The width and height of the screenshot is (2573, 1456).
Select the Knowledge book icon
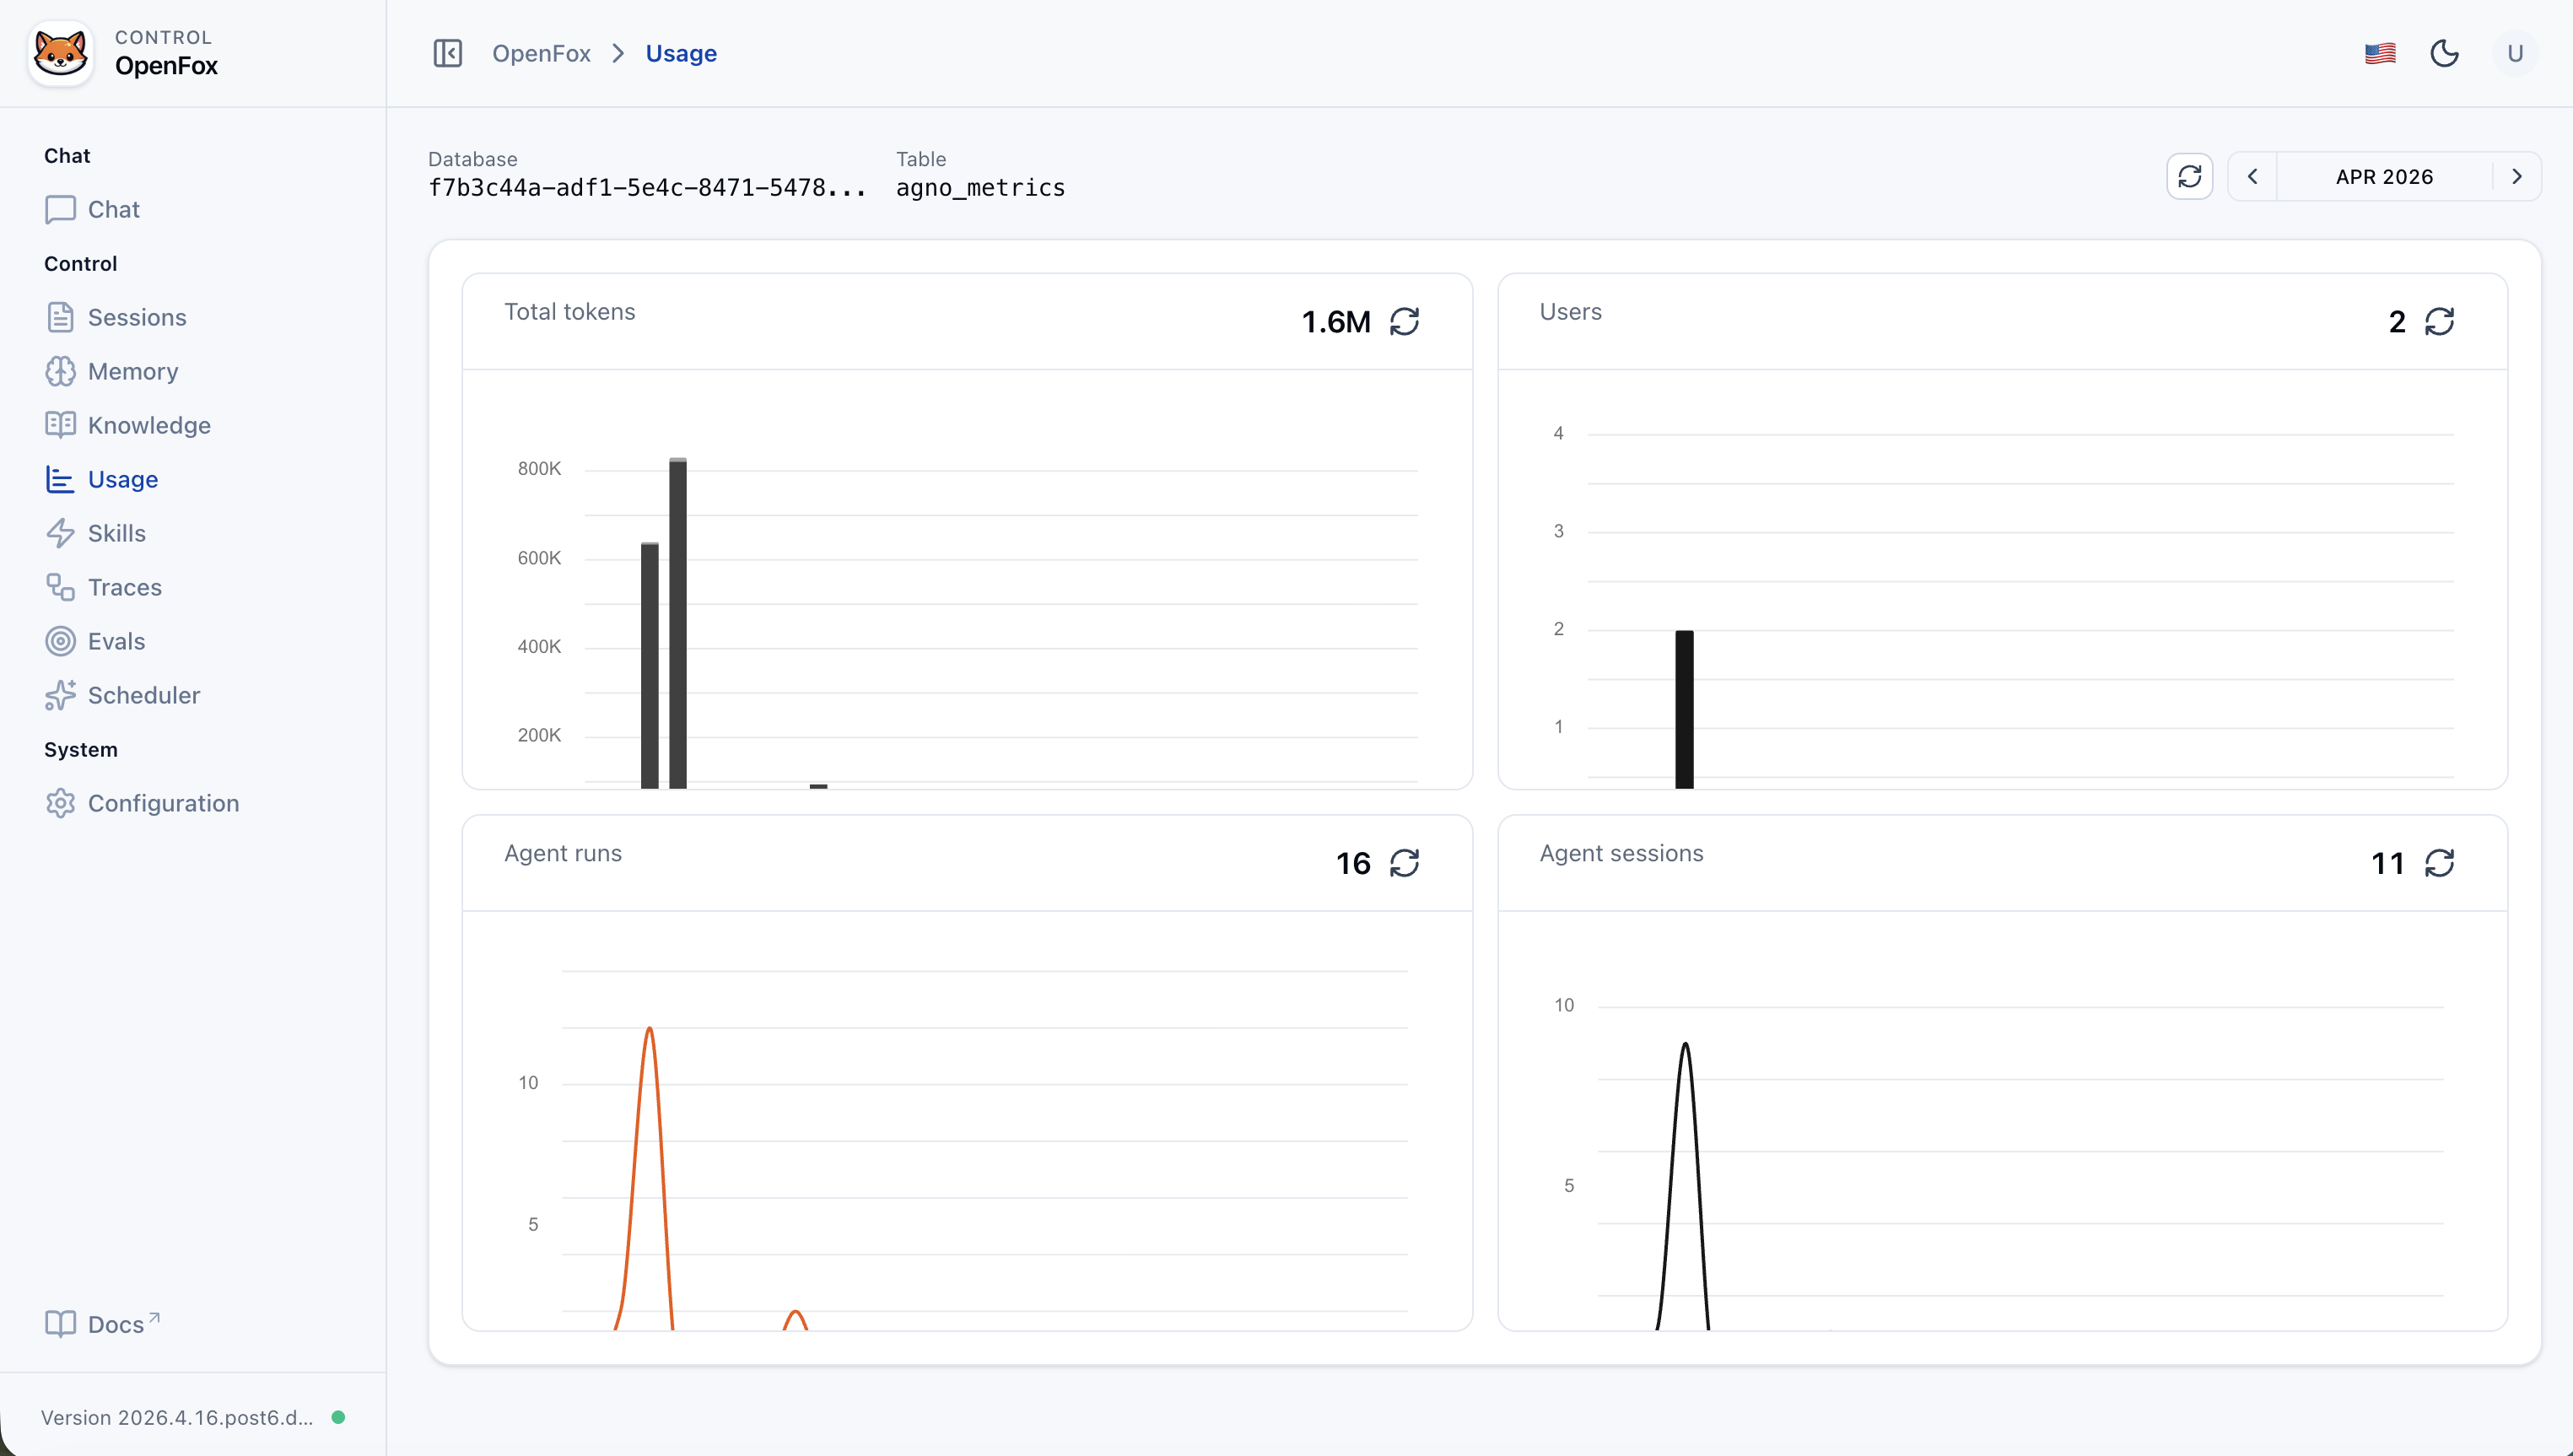(61, 425)
